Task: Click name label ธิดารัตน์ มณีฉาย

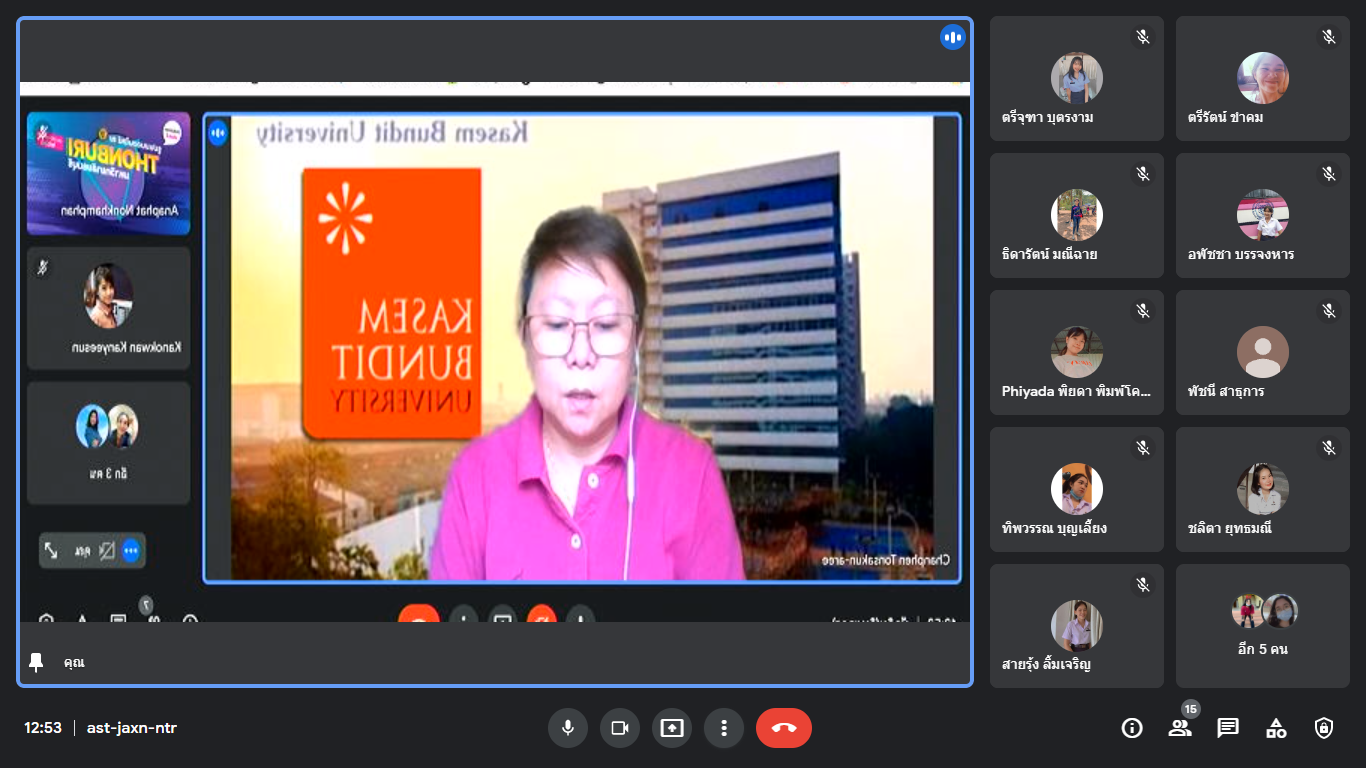Action: (1049, 254)
